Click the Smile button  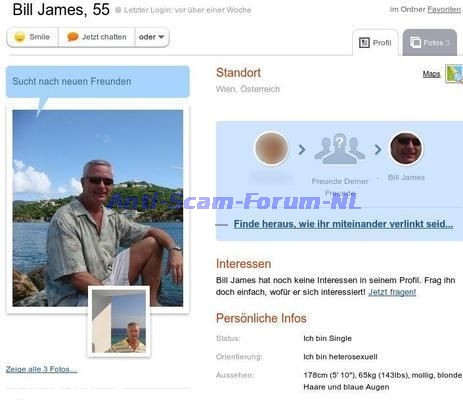coord(32,37)
